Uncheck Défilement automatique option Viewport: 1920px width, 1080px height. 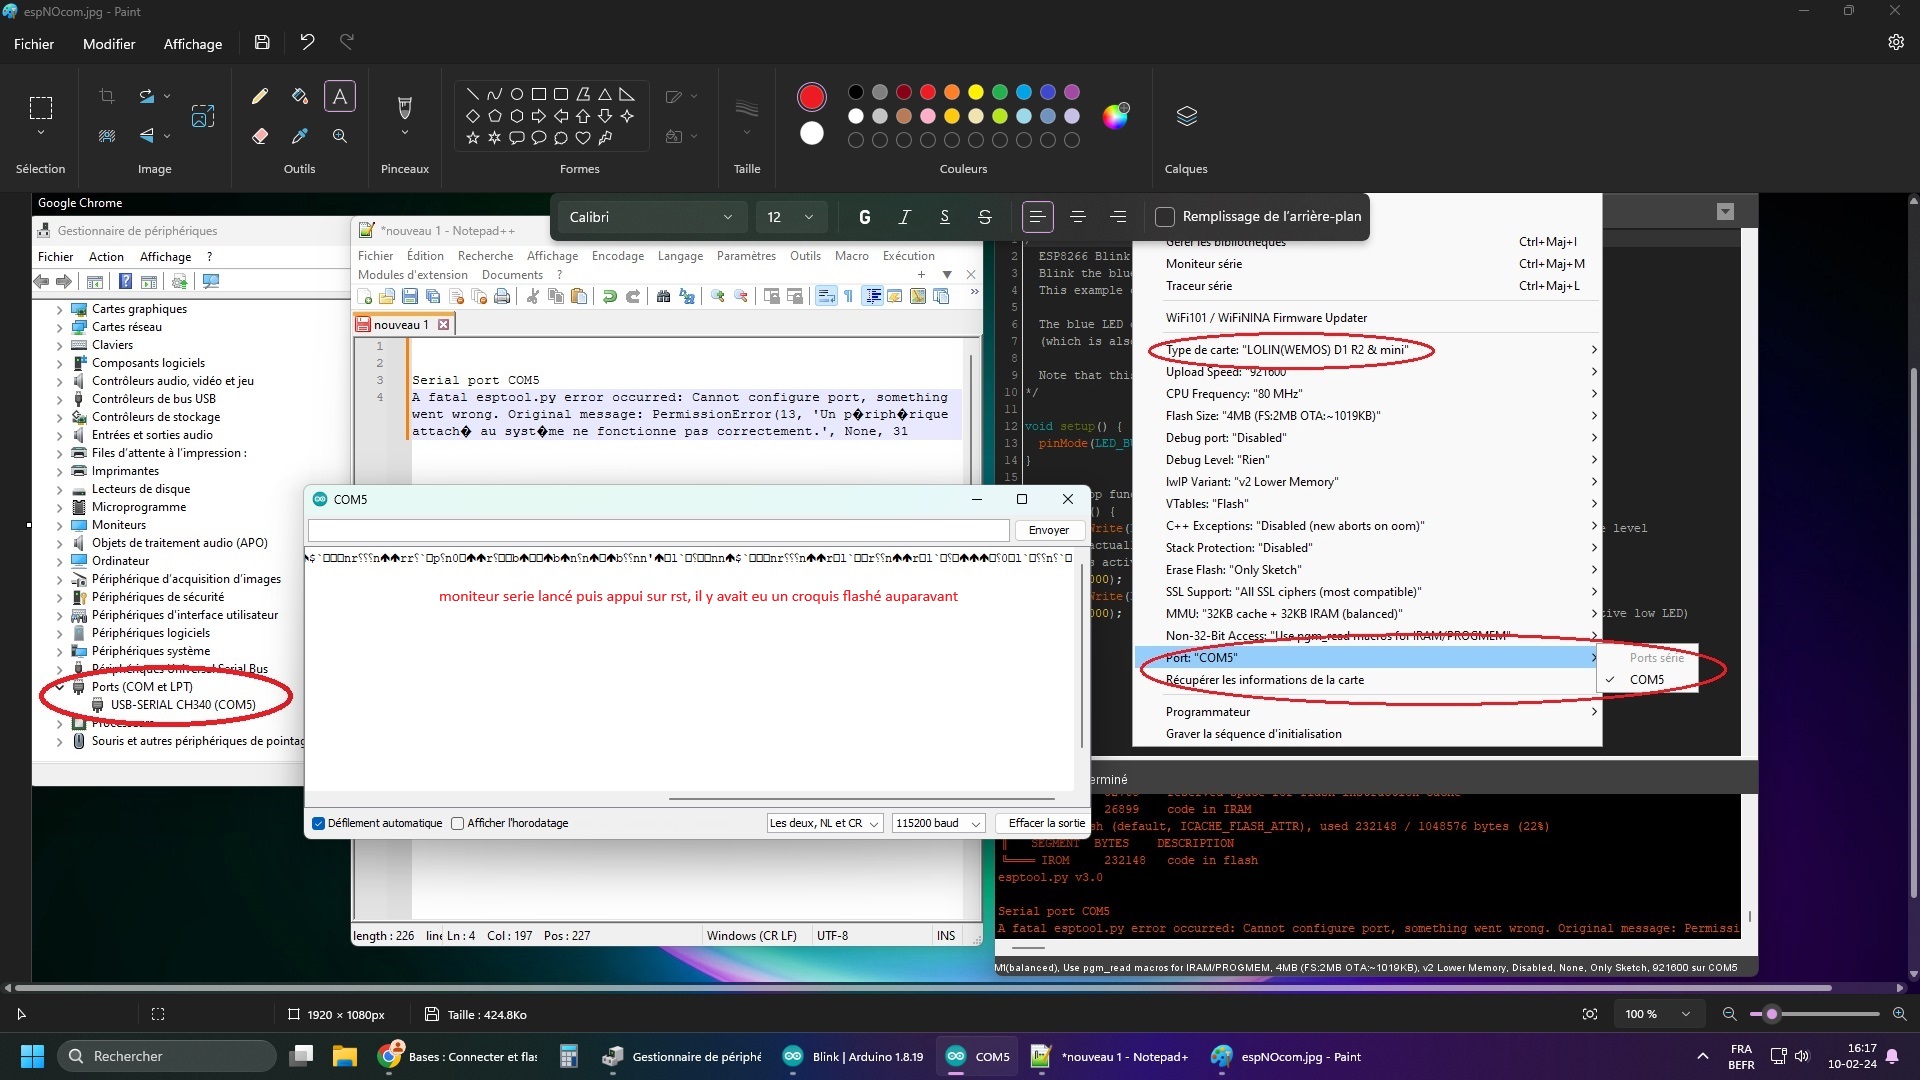point(318,823)
